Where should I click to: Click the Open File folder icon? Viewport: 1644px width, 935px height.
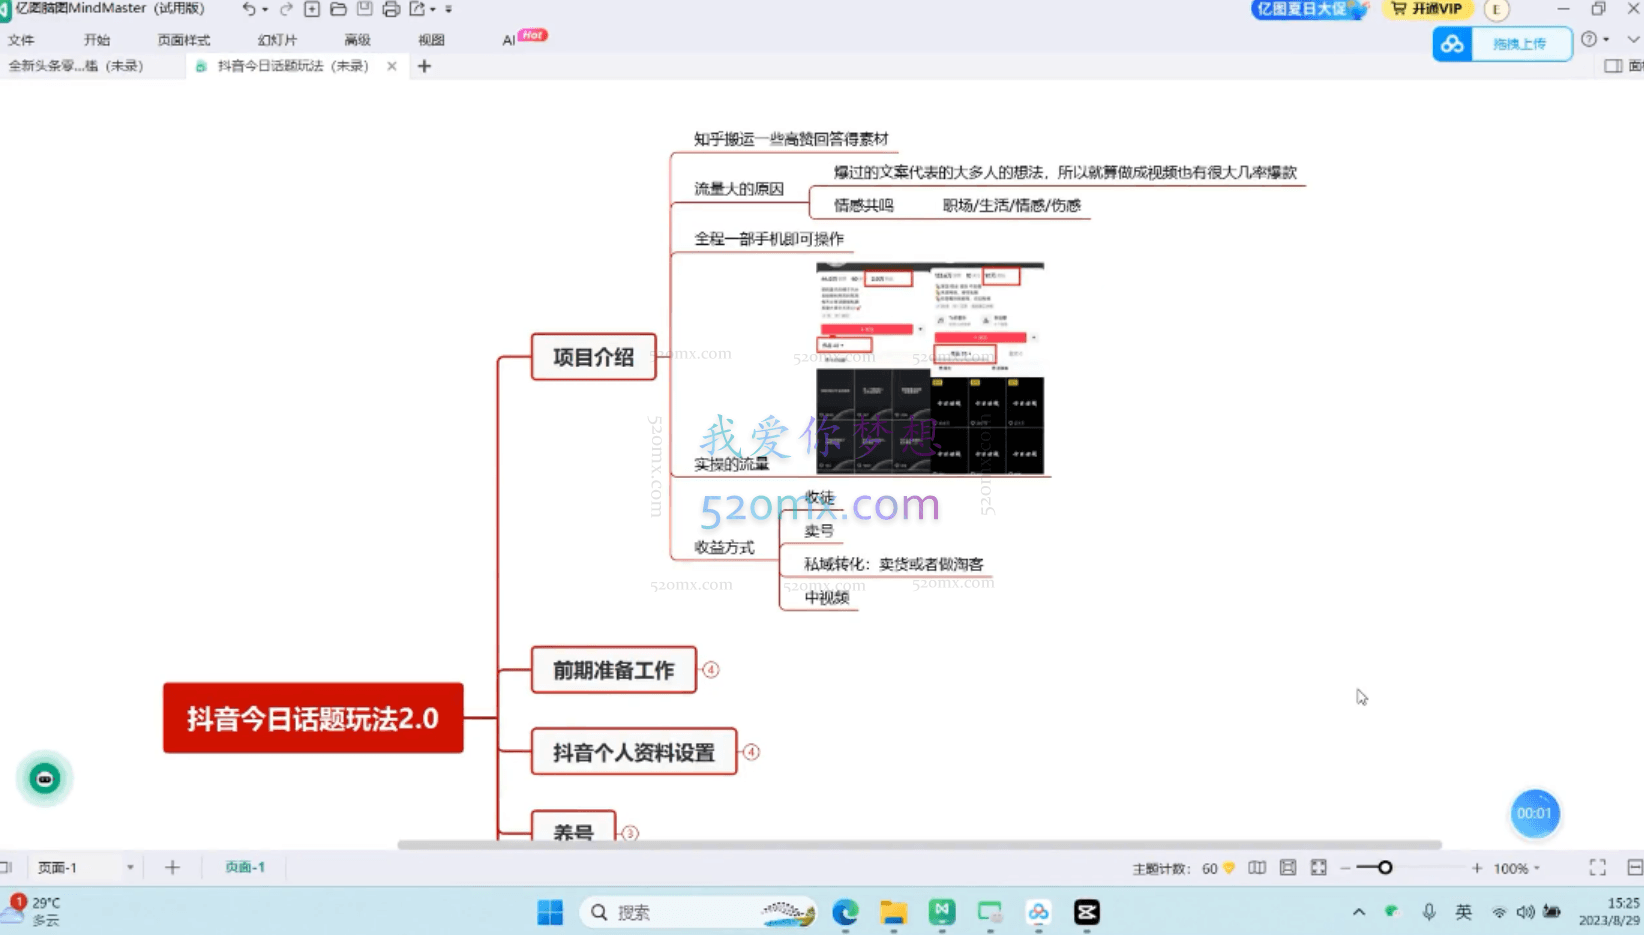click(338, 8)
